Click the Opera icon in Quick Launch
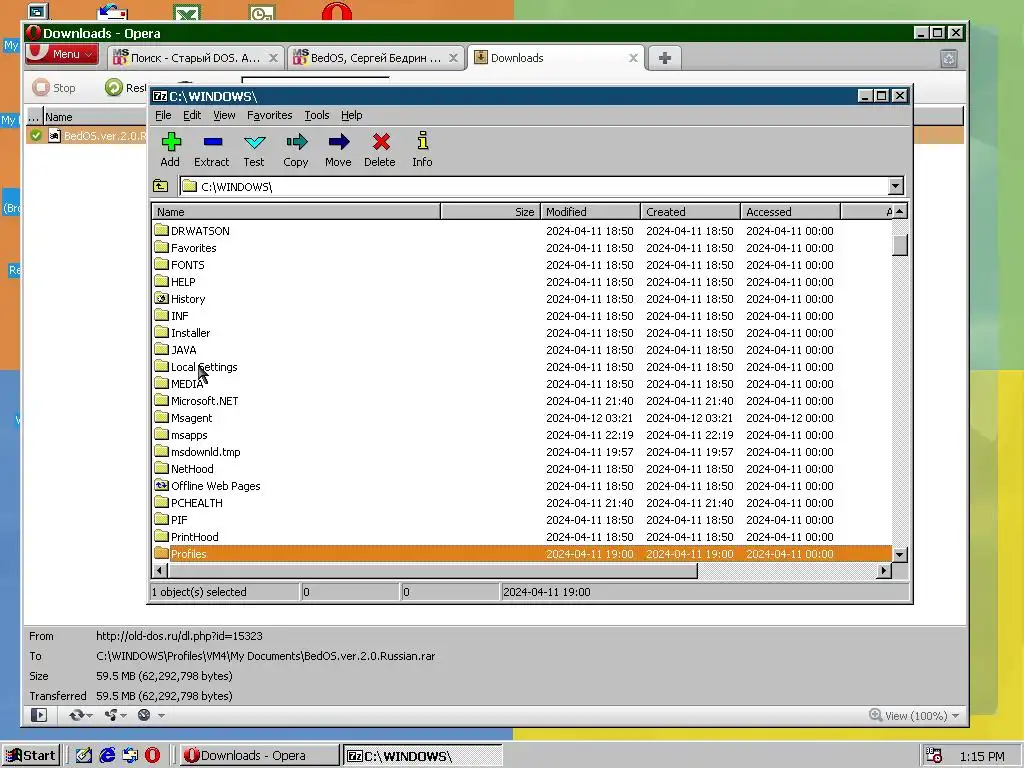1024x768 pixels. tap(152, 755)
